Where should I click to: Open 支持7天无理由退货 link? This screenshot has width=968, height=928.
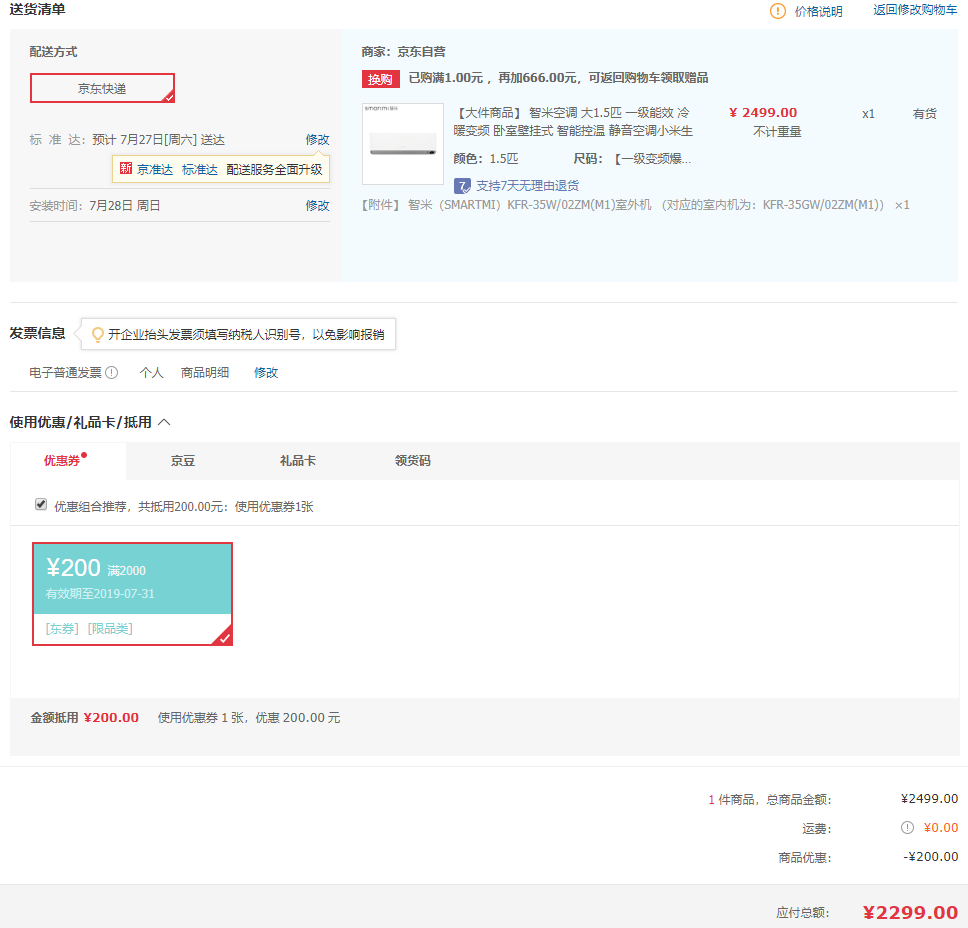[x=527, y=186]
